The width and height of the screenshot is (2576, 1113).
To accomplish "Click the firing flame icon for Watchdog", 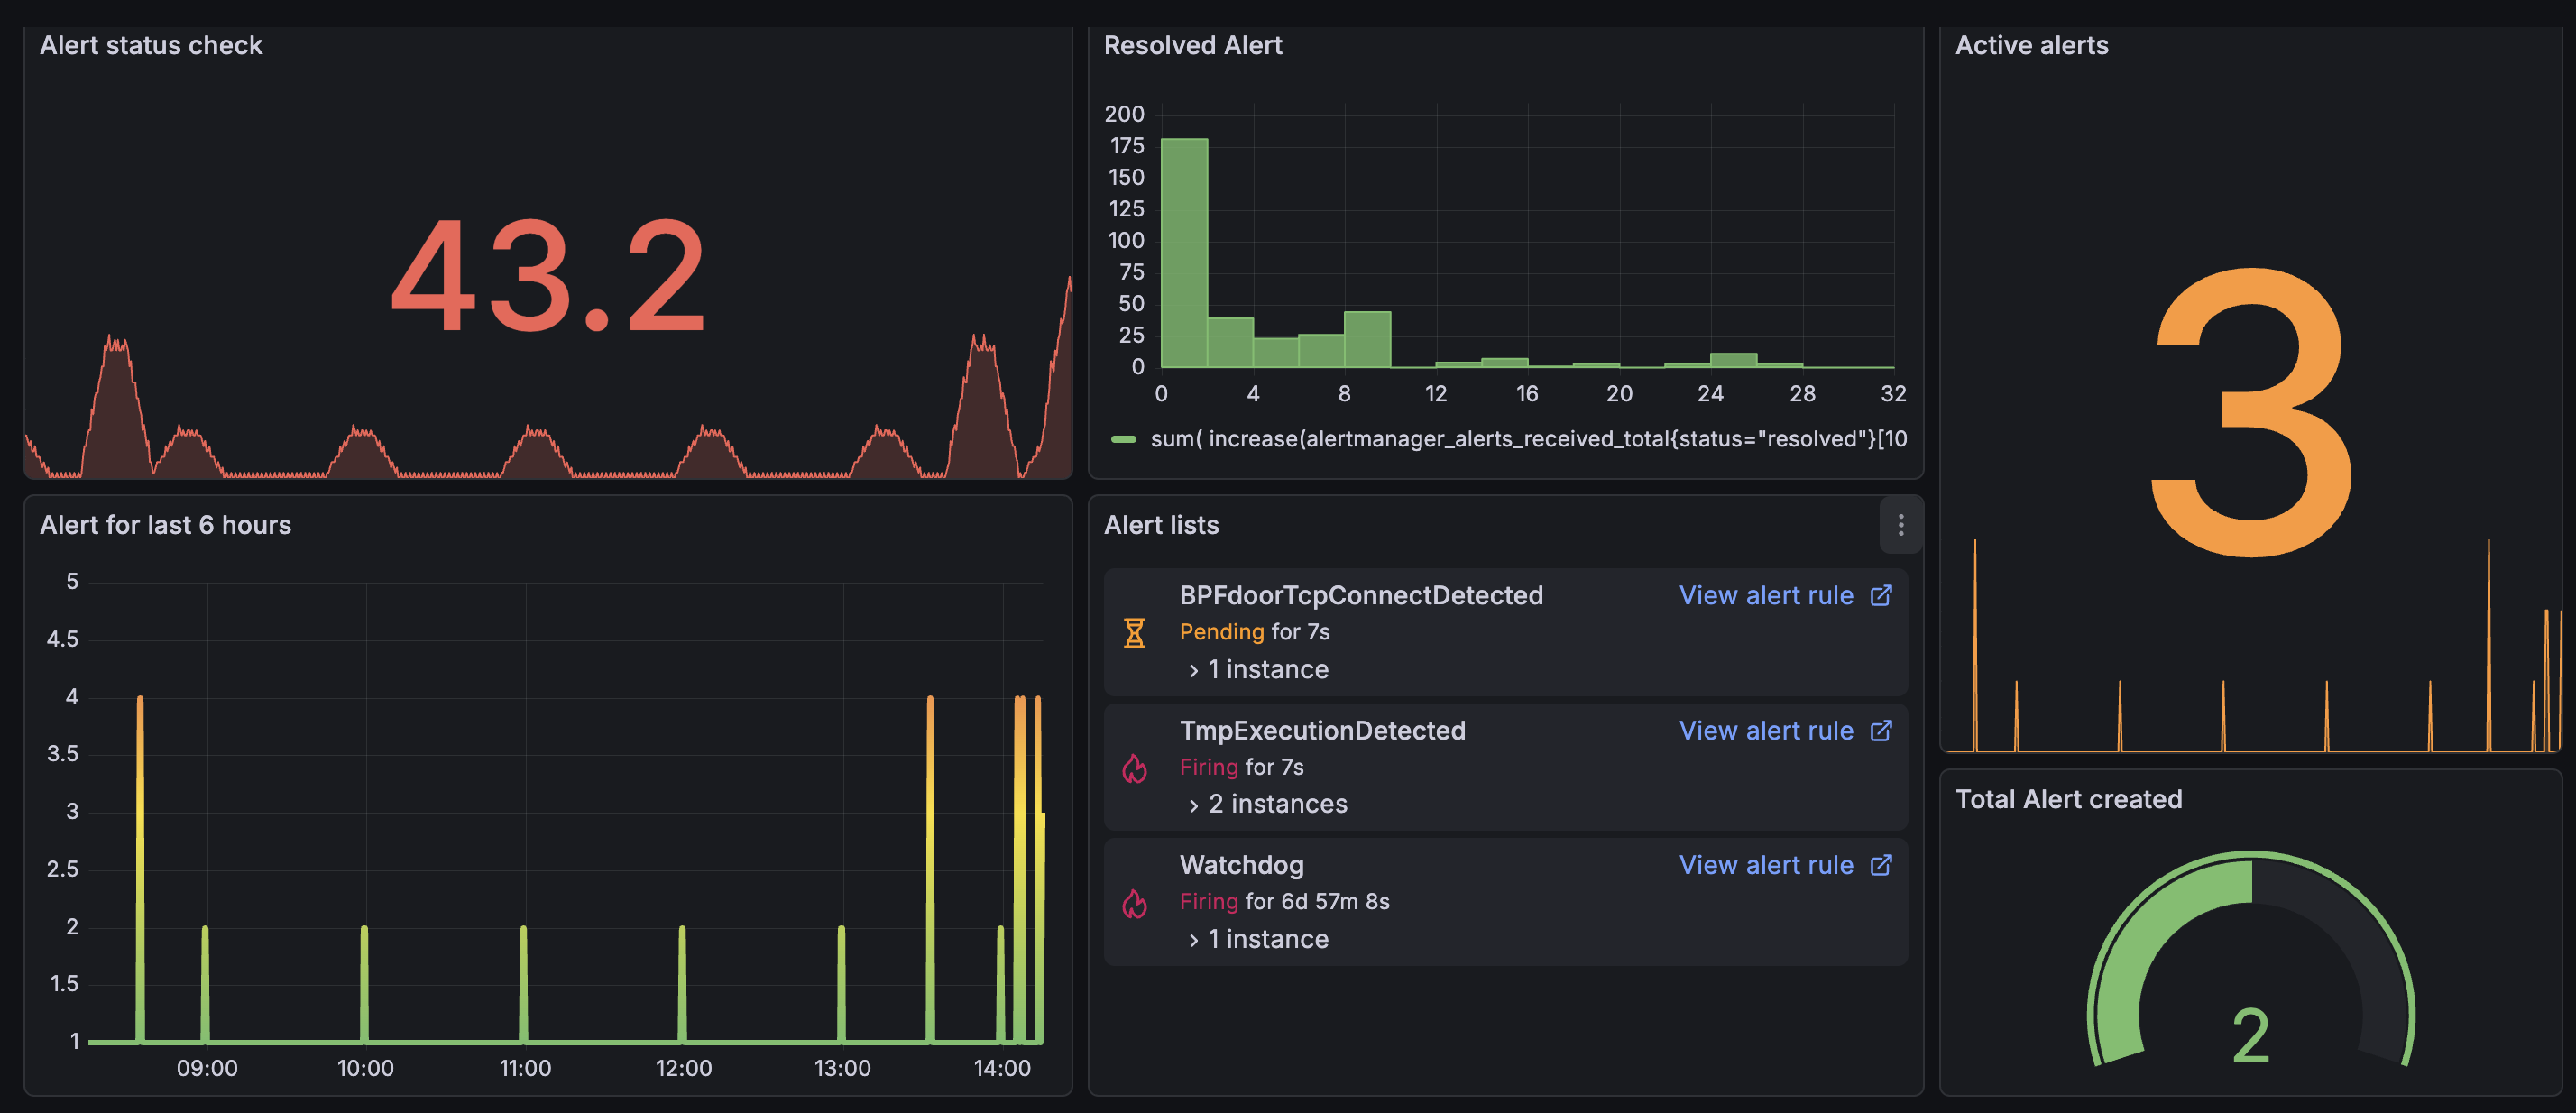I will pos(1134,903).
